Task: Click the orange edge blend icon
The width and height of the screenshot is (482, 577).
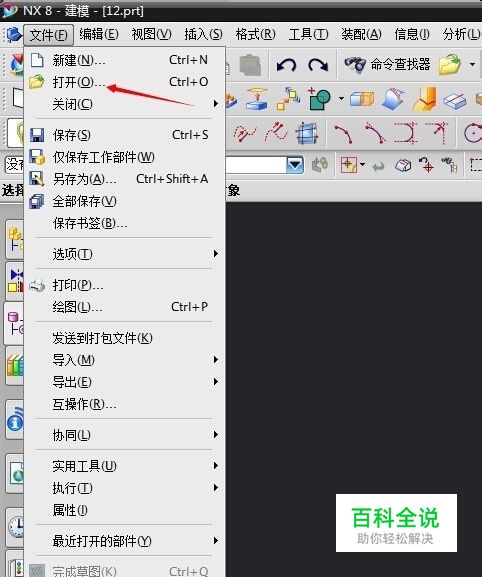Action: pos(424,99)
